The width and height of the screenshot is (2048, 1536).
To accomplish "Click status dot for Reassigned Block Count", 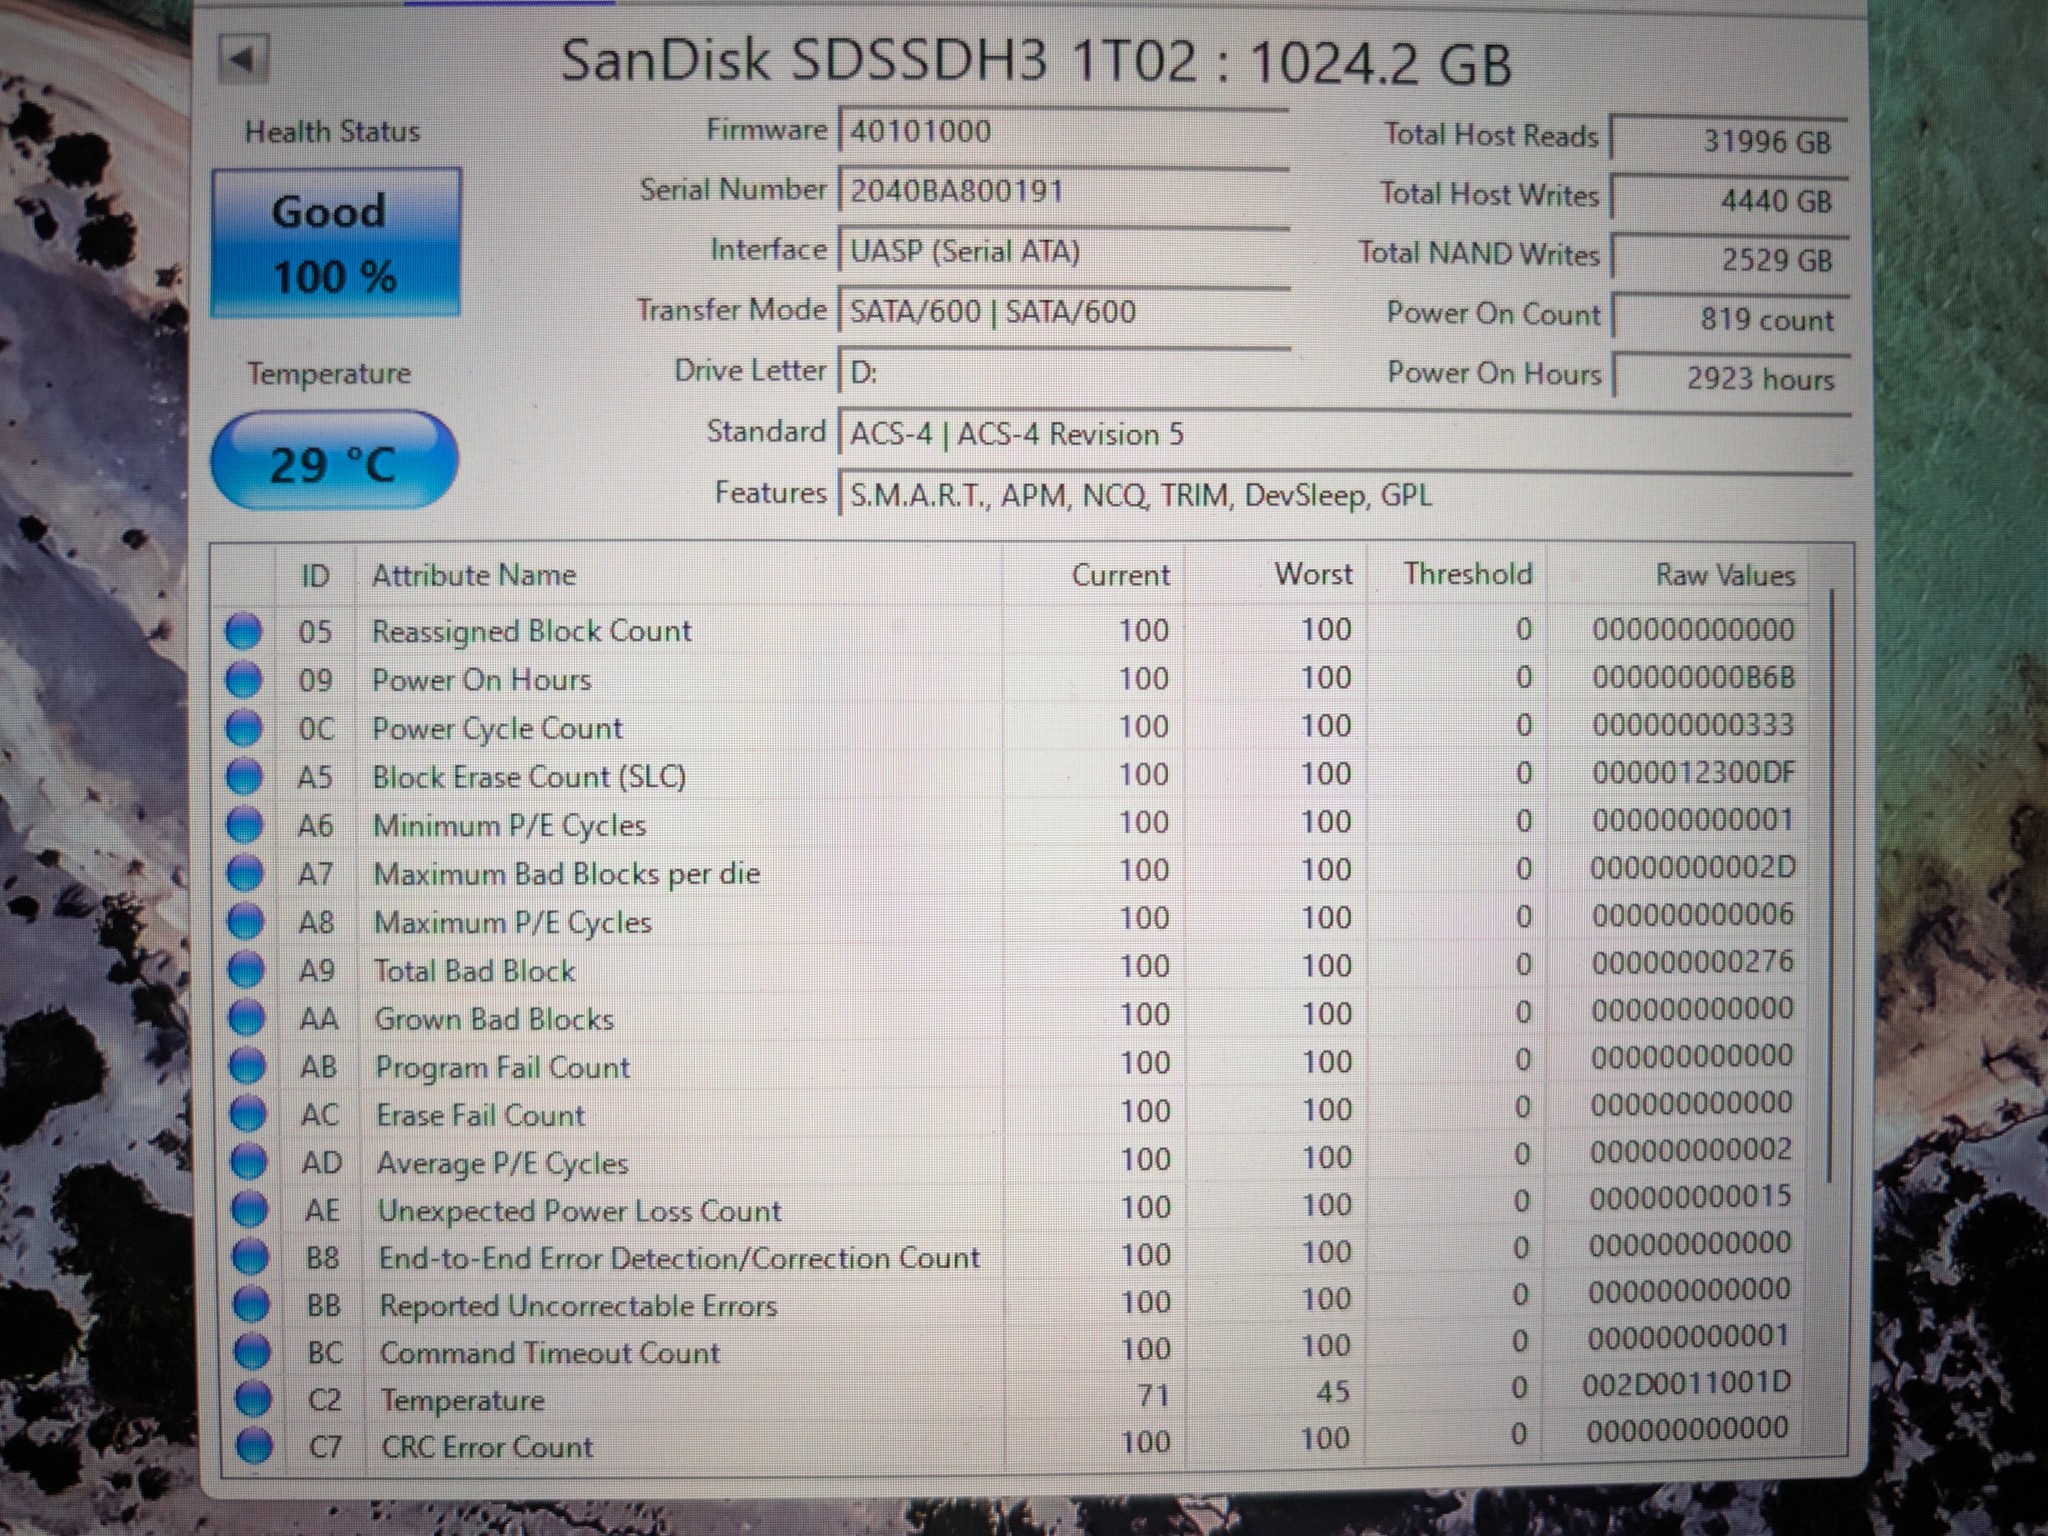I will pyautogui.click(x=243, y=631).
